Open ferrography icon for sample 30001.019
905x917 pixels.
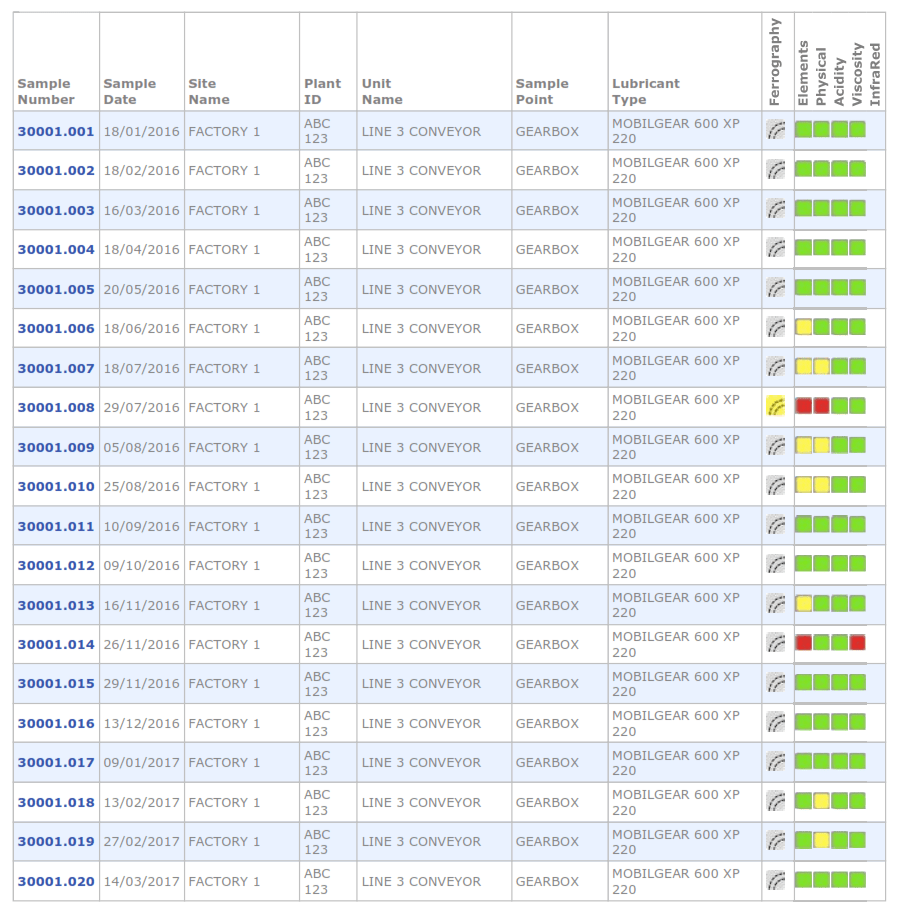pyautogui.click(x=776, y=840)
